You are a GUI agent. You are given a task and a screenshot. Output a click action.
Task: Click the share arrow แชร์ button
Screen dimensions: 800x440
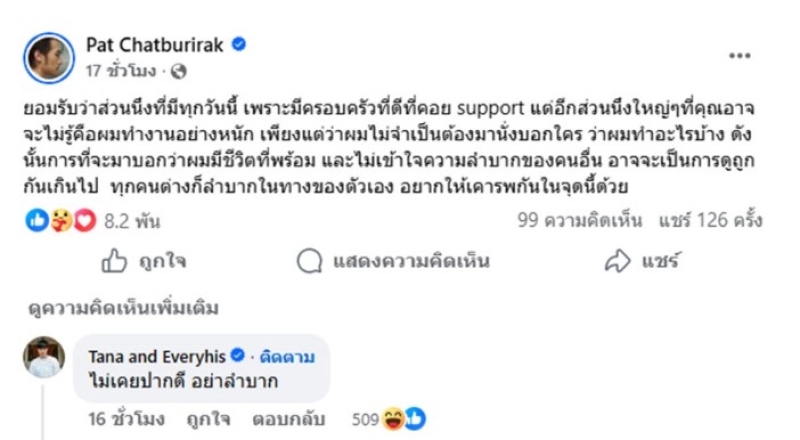pos(641,262)
